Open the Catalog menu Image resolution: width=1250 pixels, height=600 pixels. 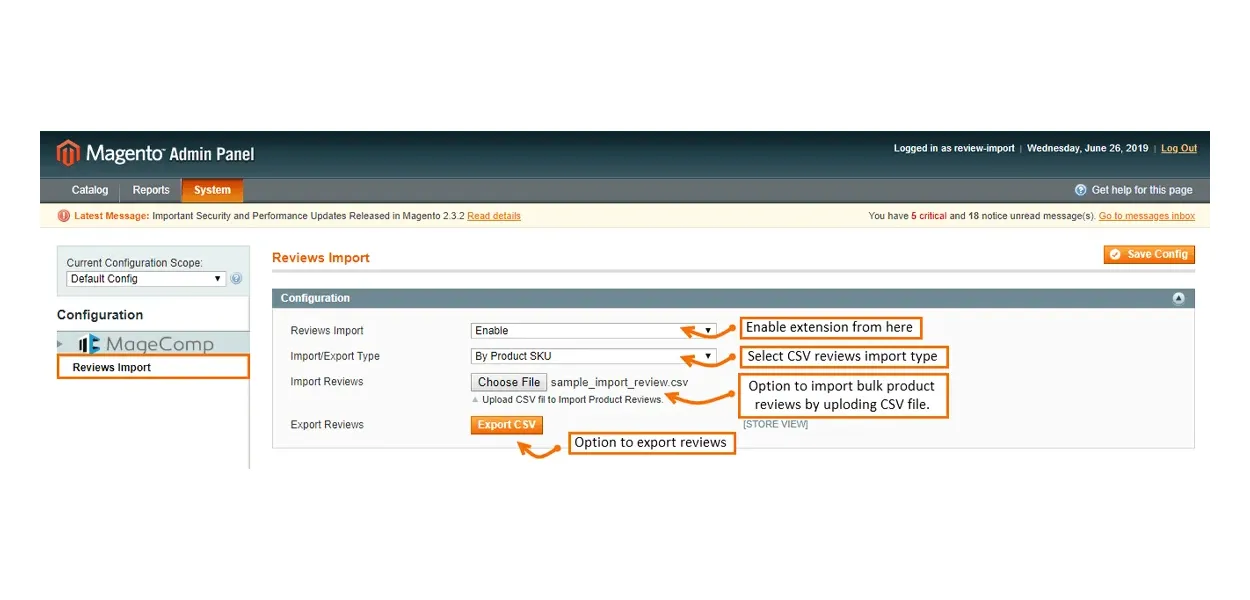click(x=90, y=190)
